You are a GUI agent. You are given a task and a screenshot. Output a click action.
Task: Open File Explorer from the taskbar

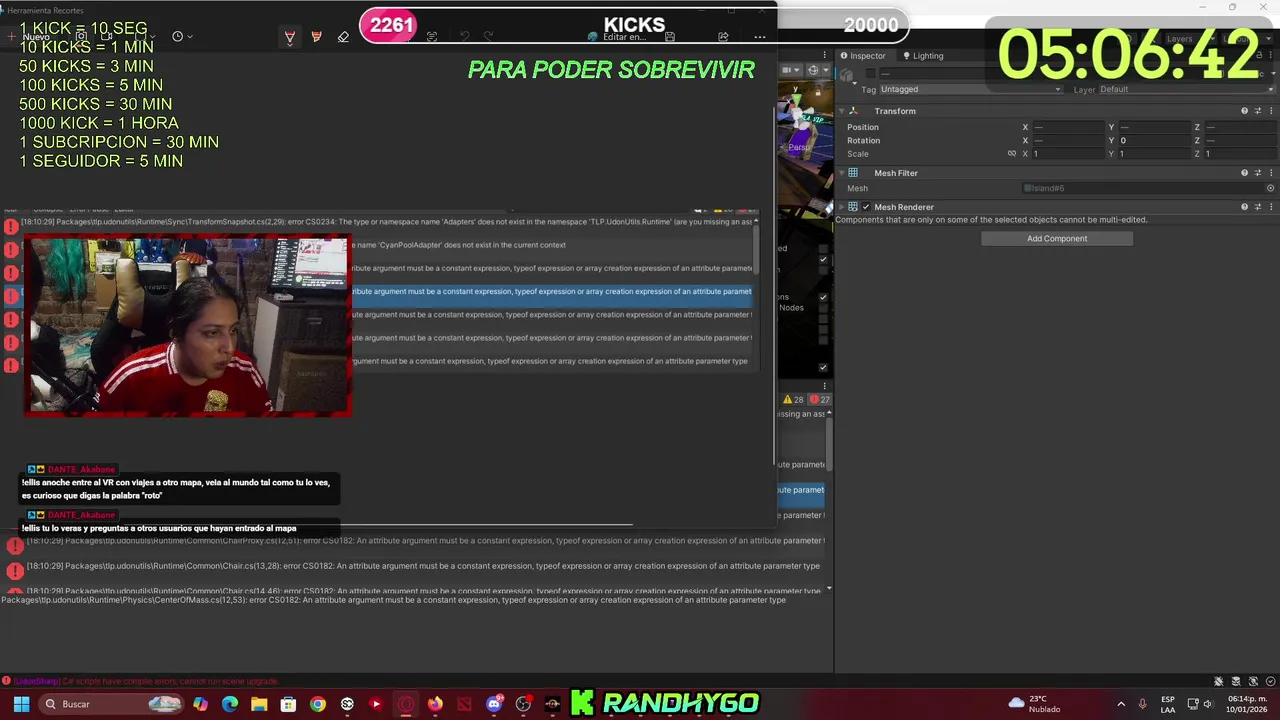click(259, 704)
